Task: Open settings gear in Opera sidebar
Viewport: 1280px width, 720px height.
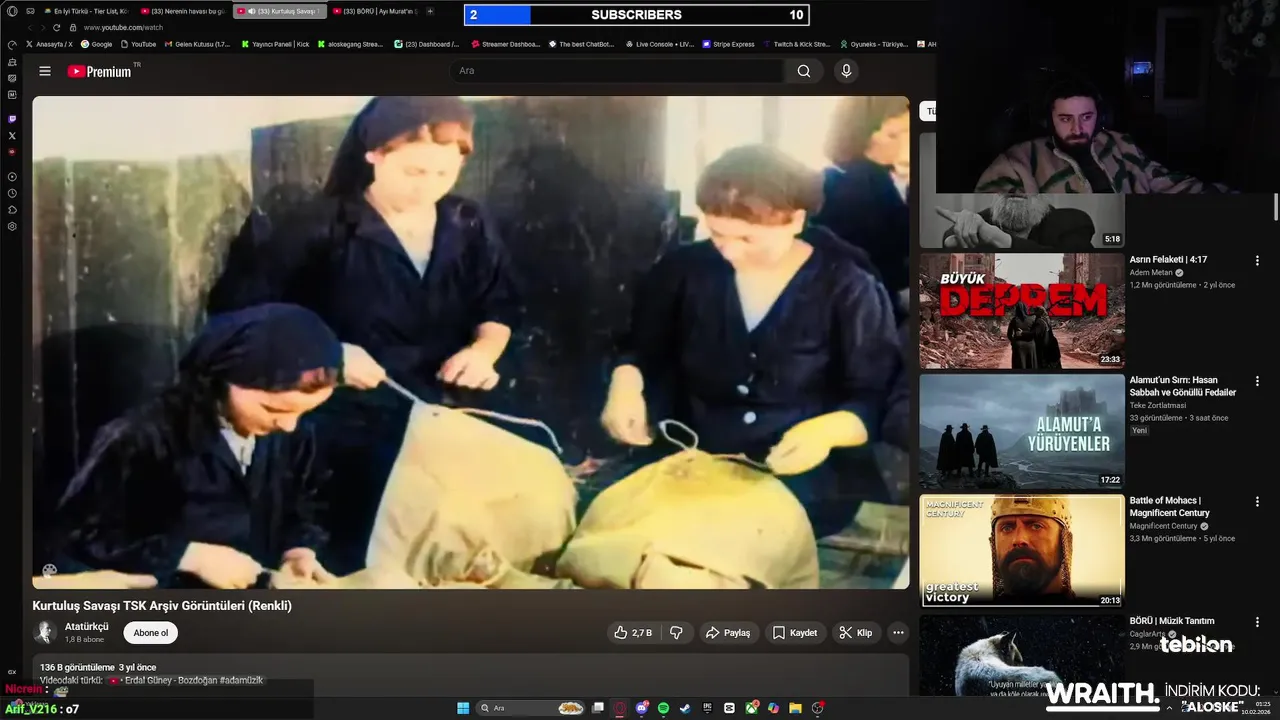Action: 12,226
